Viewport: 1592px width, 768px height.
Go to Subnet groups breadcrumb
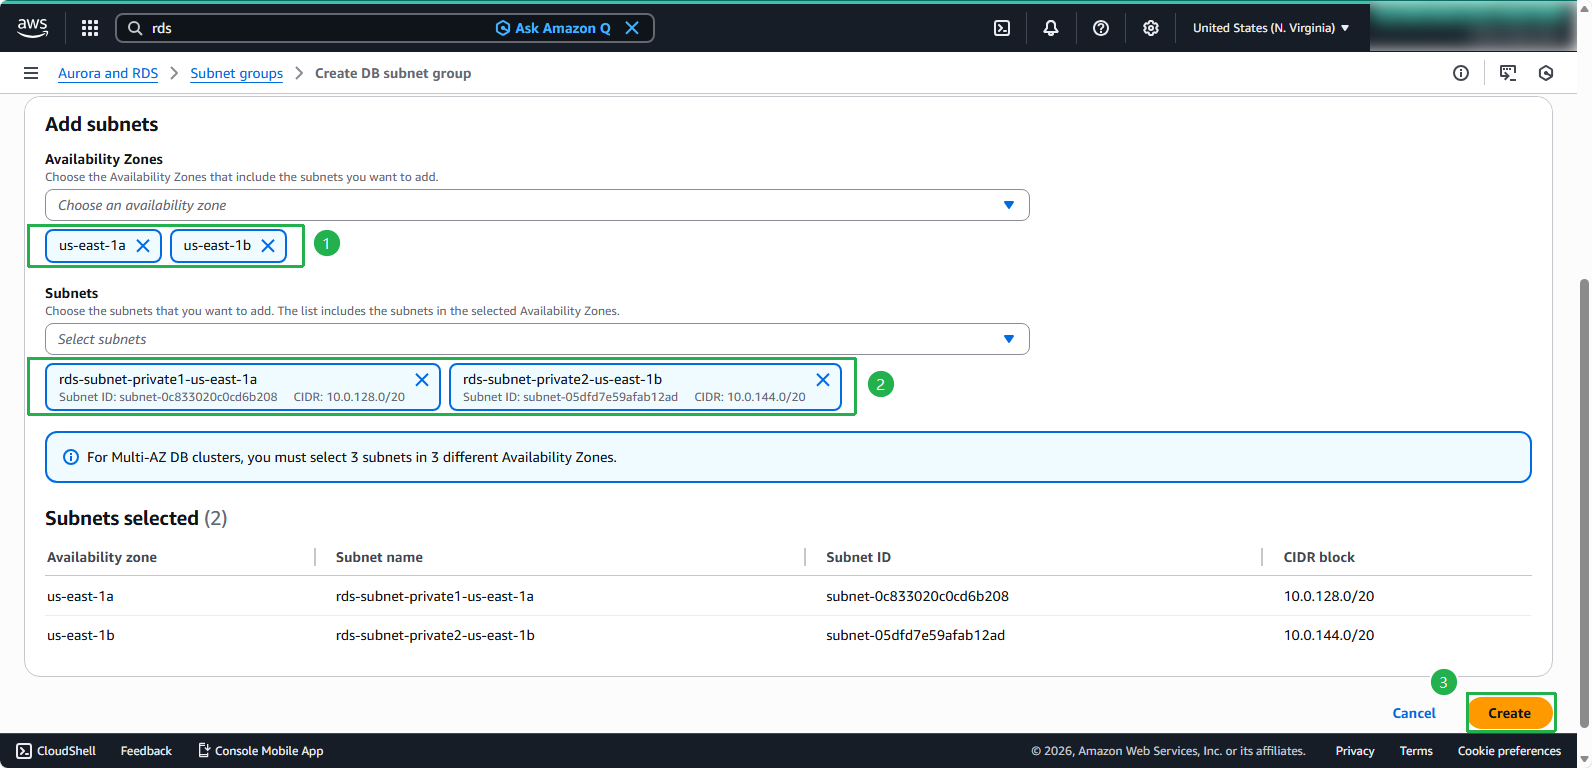(x=237, y=73)
